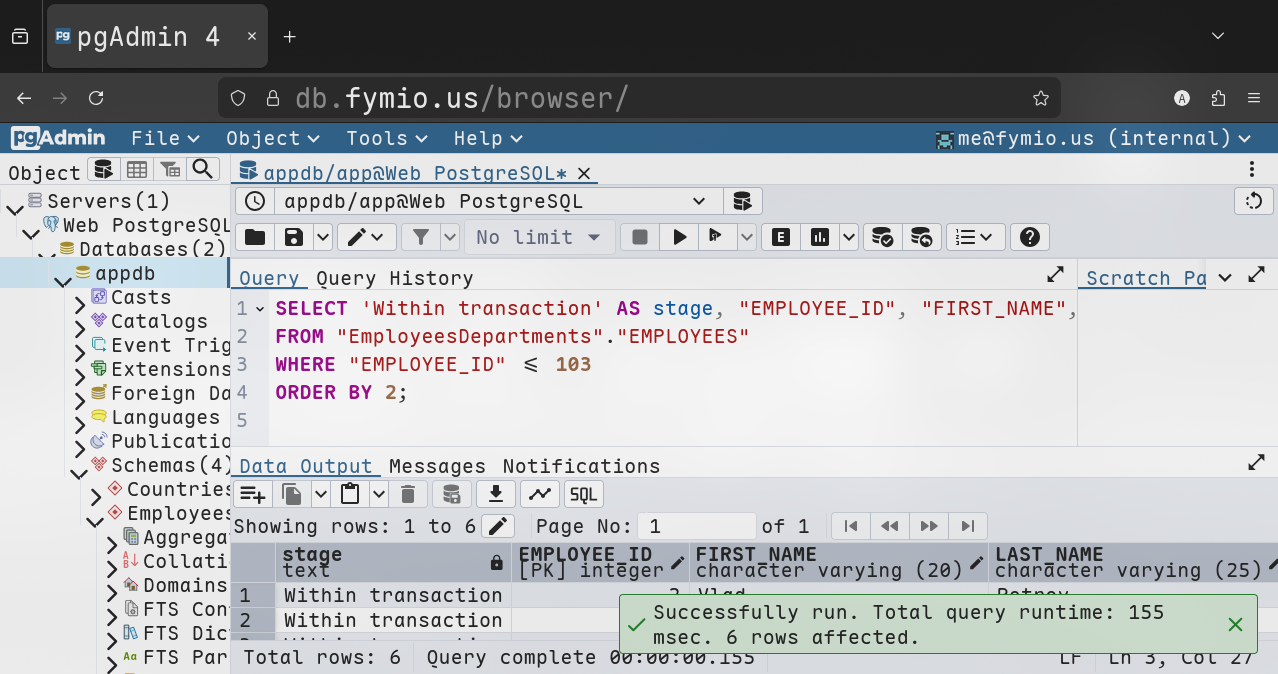Click the Execute query play button

coord(680,237)
